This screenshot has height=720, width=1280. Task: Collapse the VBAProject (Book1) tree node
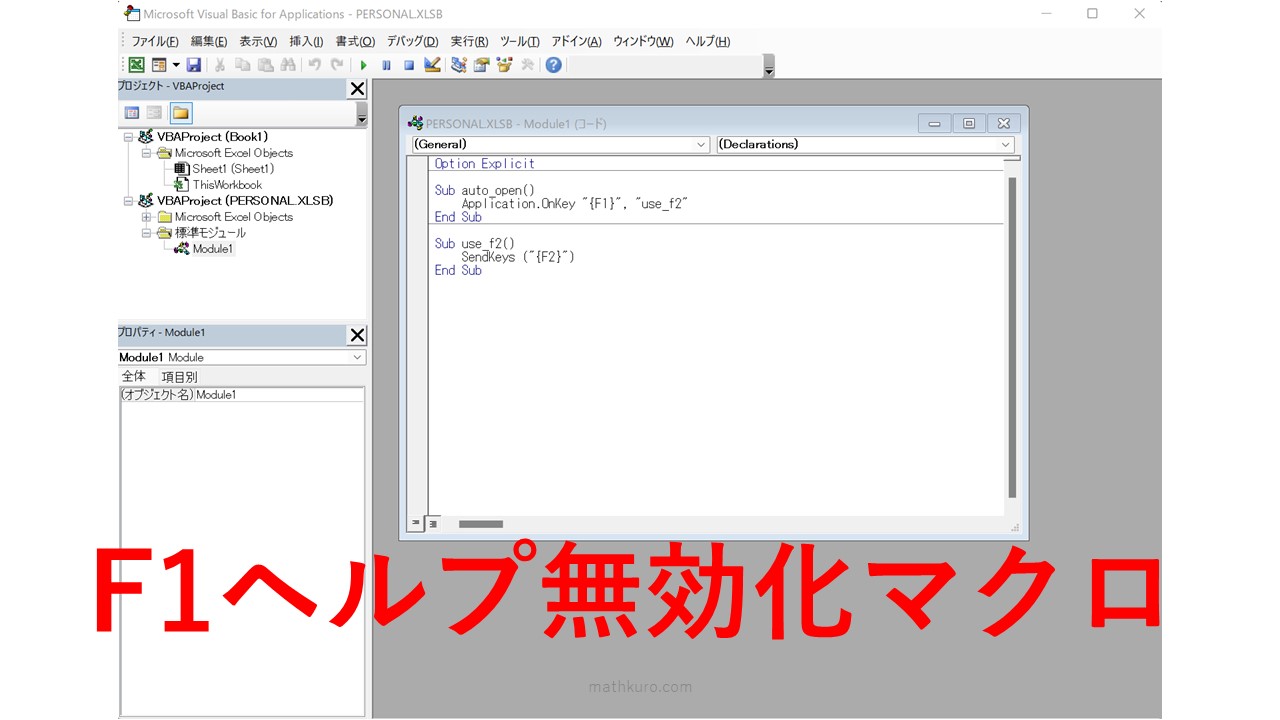click(128, 137)
